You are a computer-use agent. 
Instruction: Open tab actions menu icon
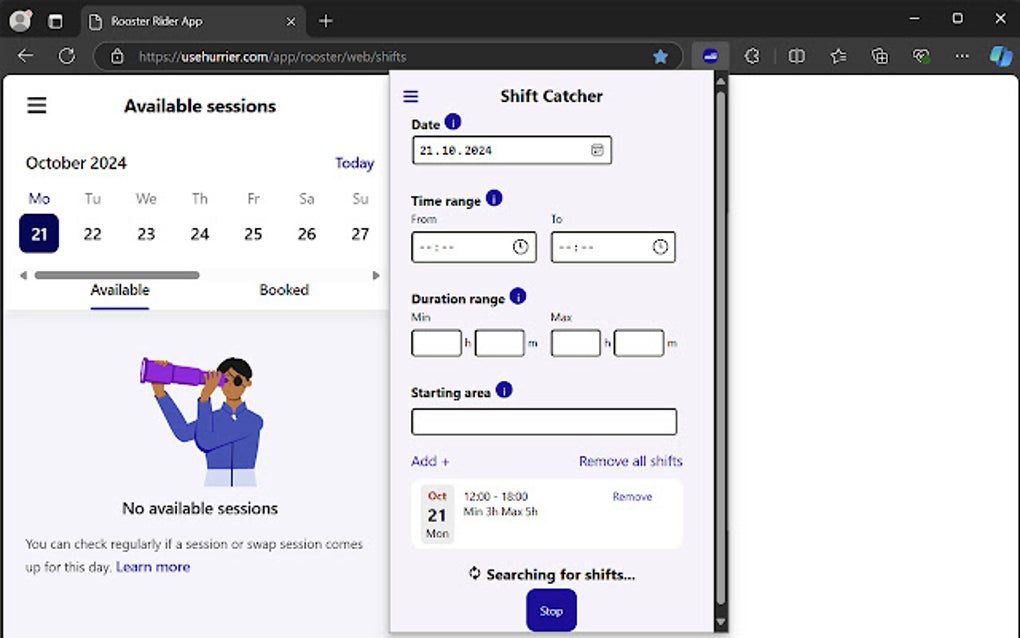tap(55, 21)
